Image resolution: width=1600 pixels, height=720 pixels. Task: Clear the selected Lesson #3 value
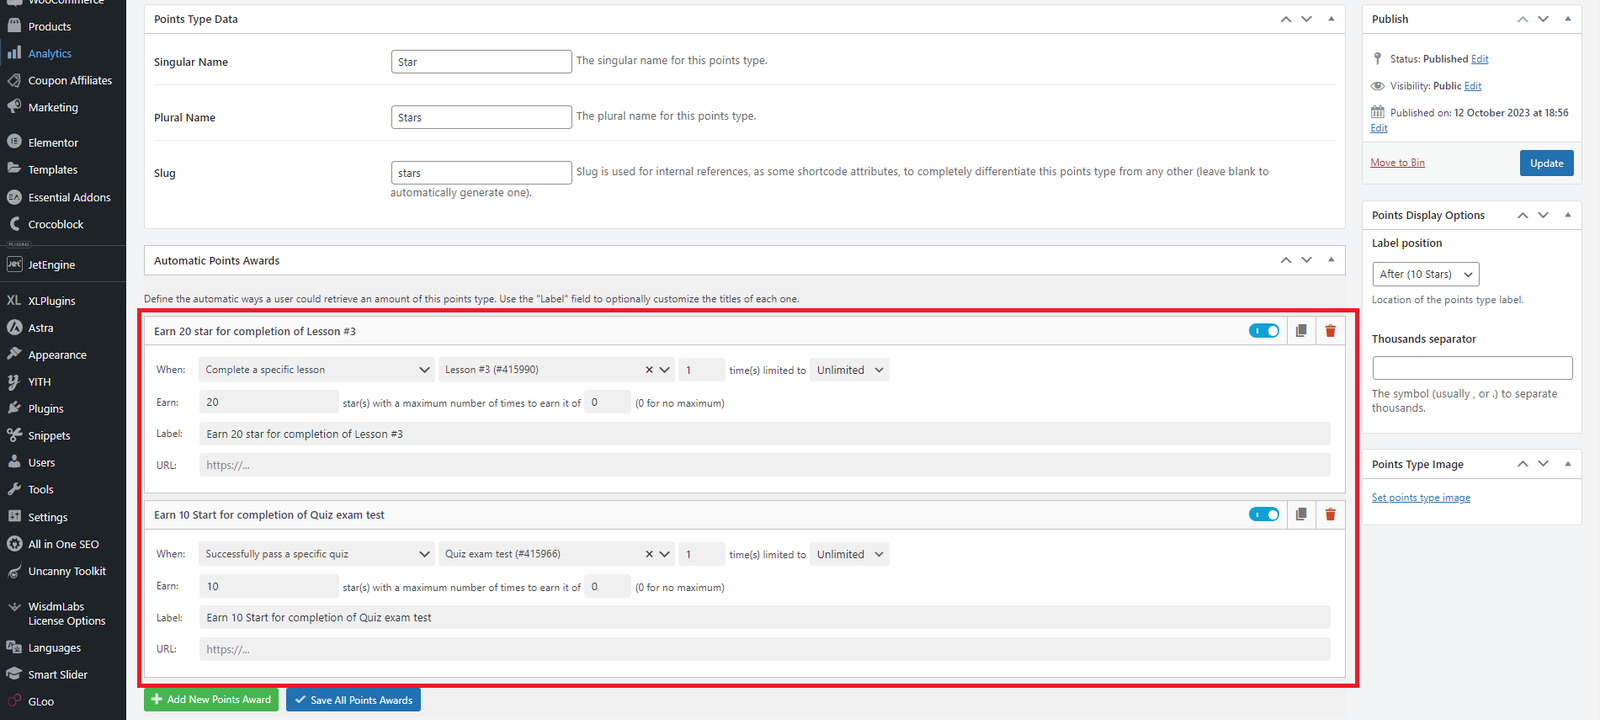pos(649,370)
